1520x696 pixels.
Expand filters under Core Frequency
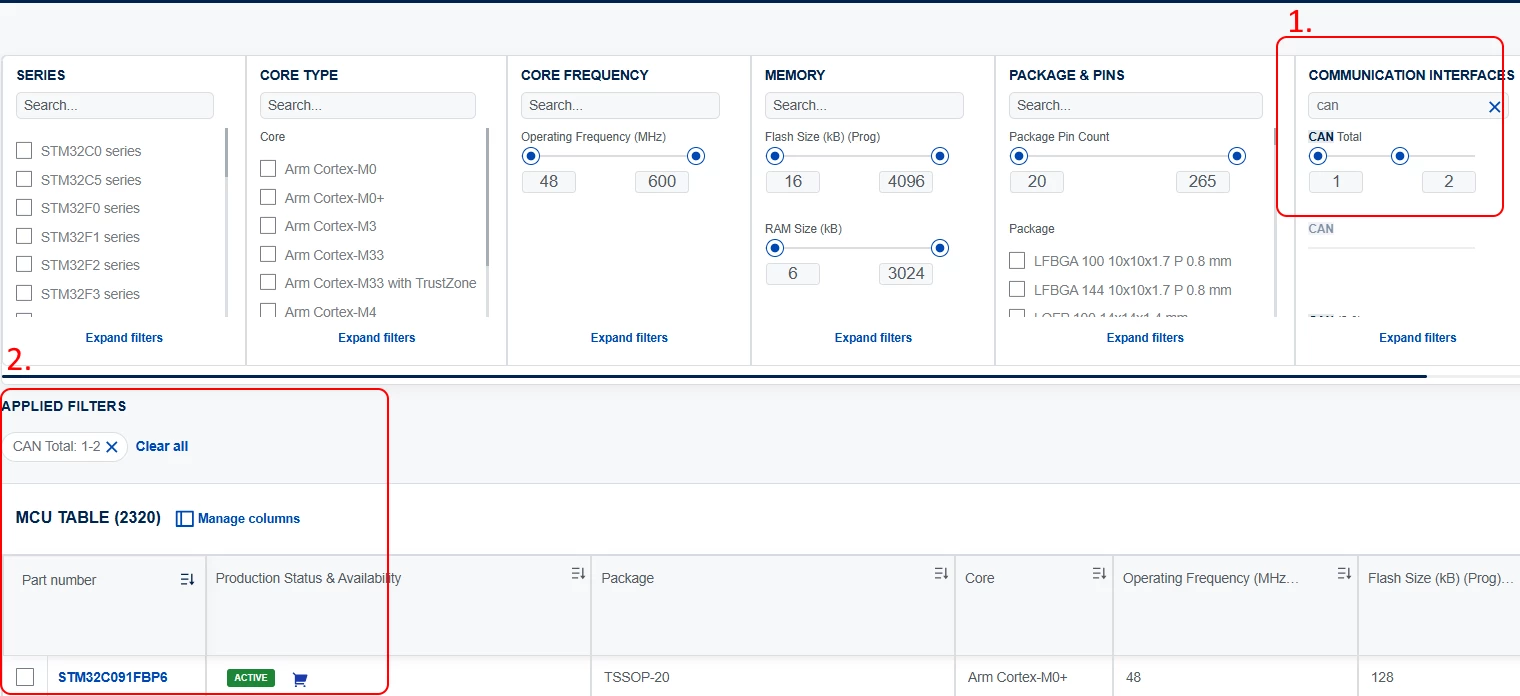coord(629,338)
